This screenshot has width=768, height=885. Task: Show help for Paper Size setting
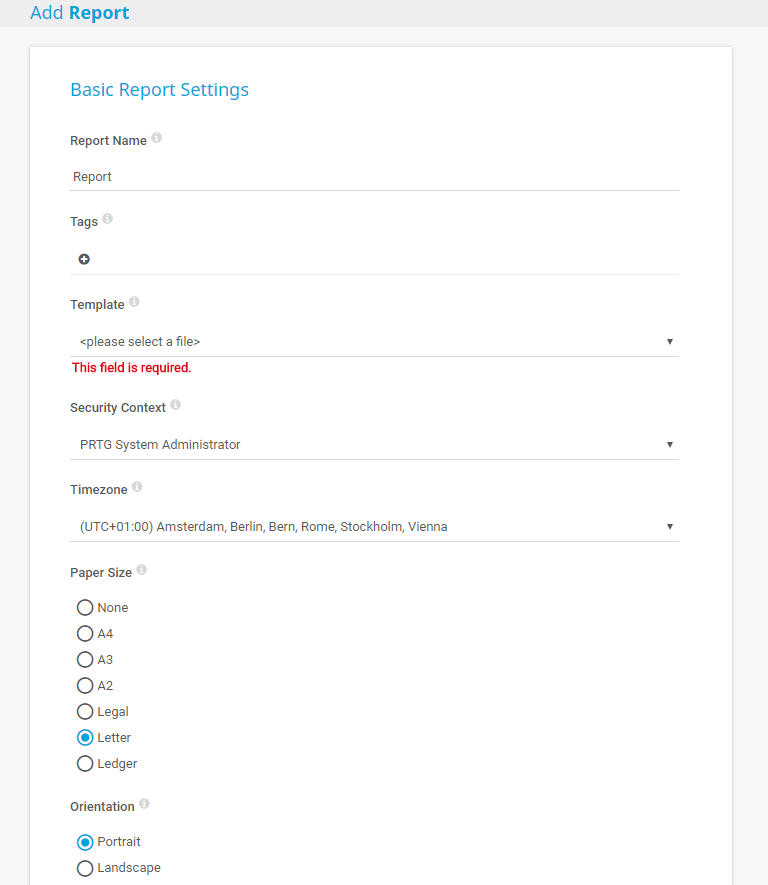142,570
